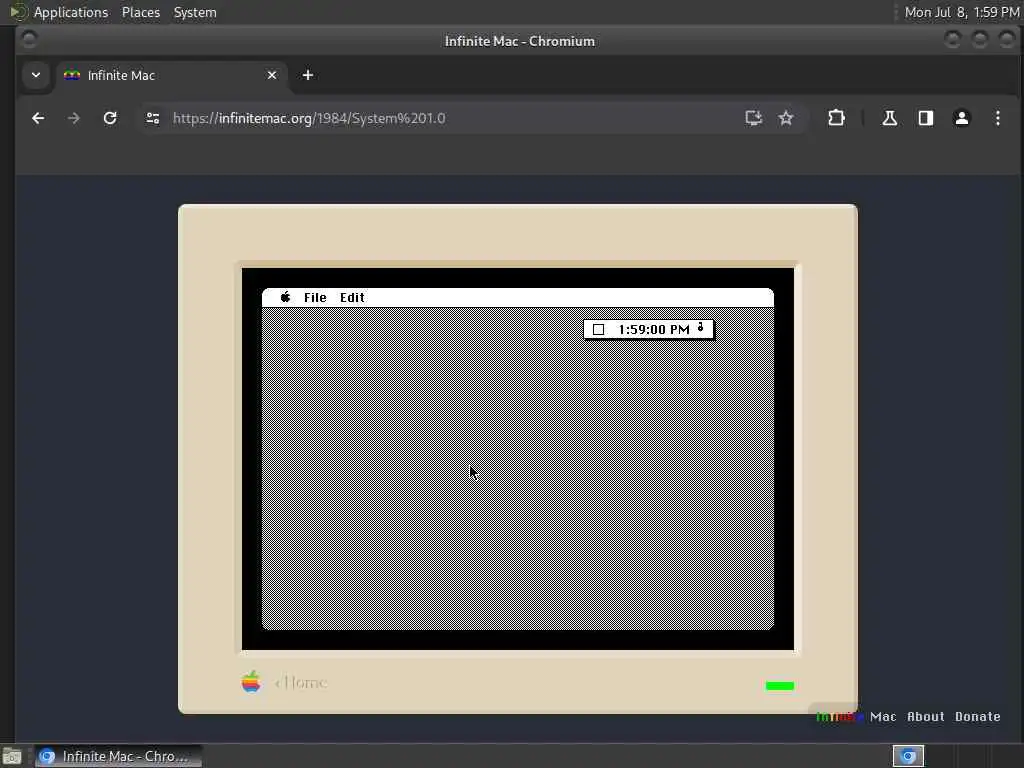
Task: Open the Applications menu
Action: point(71,12)
